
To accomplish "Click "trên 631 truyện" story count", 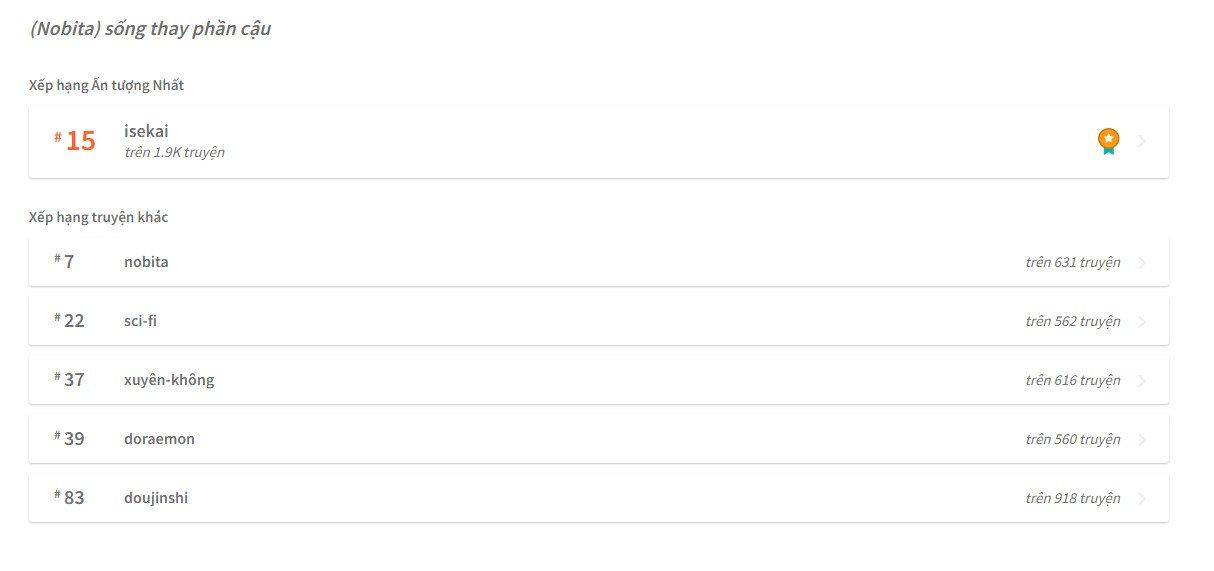I will point(1072,263).
